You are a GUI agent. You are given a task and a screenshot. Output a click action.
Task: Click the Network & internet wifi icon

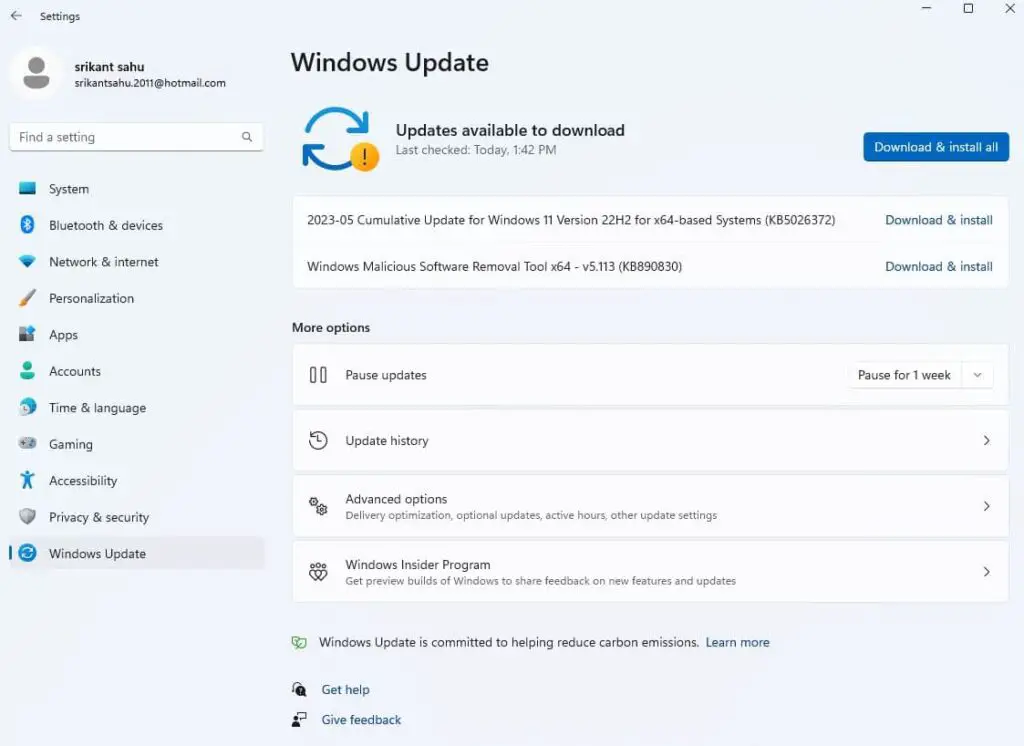tap(28, 262)
